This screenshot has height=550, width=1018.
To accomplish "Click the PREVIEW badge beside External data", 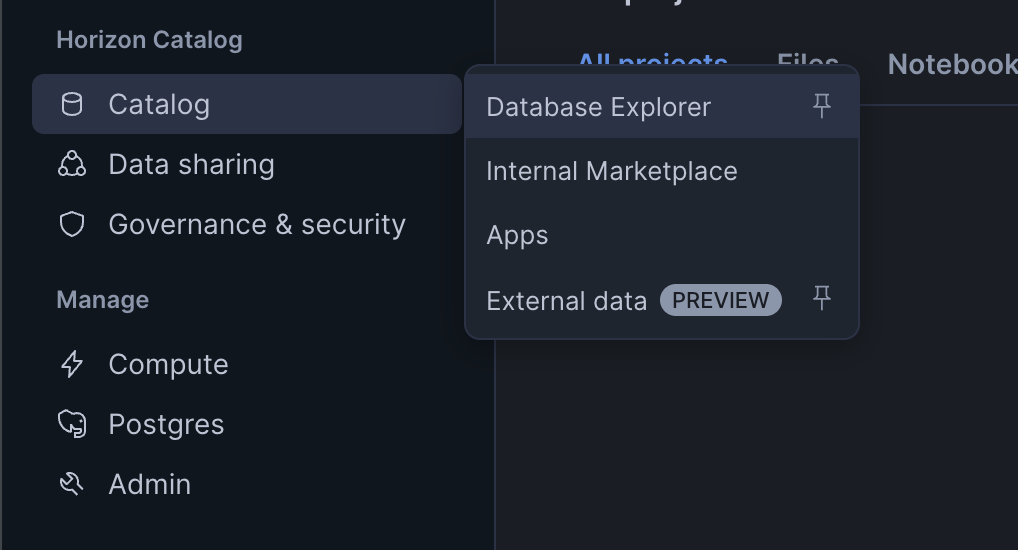I will 720,300.
